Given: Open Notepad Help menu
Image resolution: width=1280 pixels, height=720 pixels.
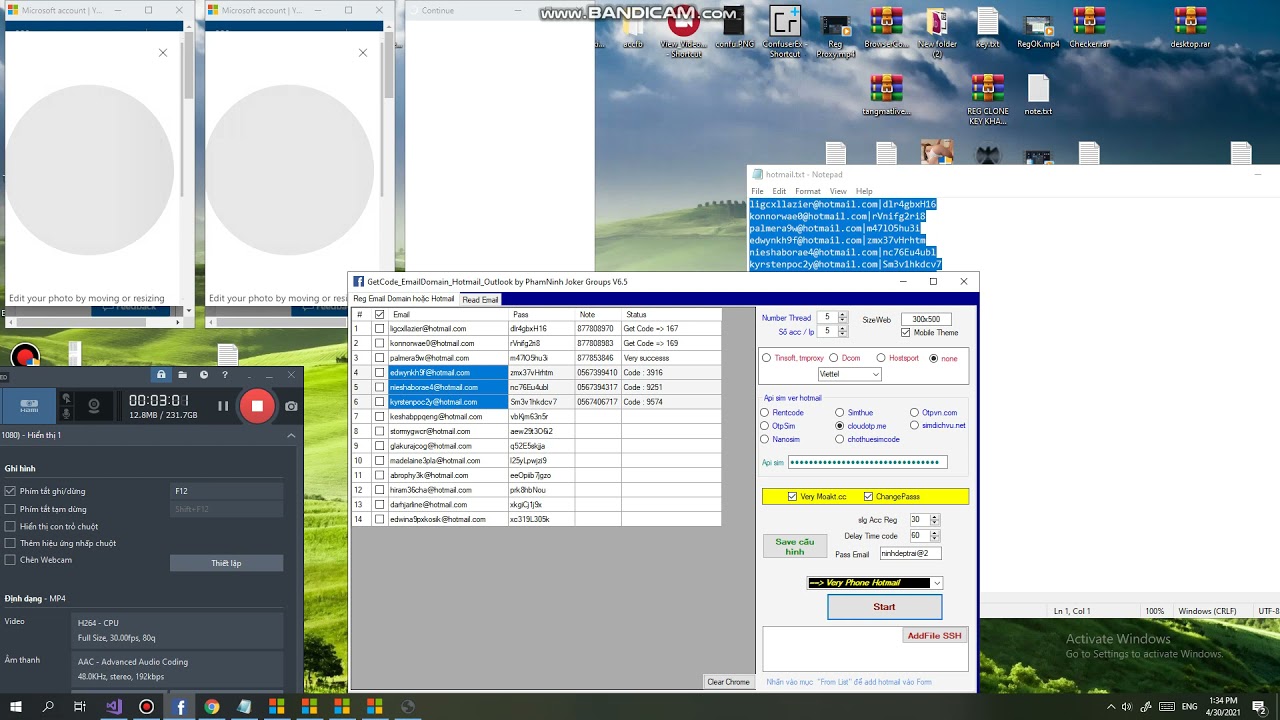Looking at the screenshot, I should click(x=864, y=191).
